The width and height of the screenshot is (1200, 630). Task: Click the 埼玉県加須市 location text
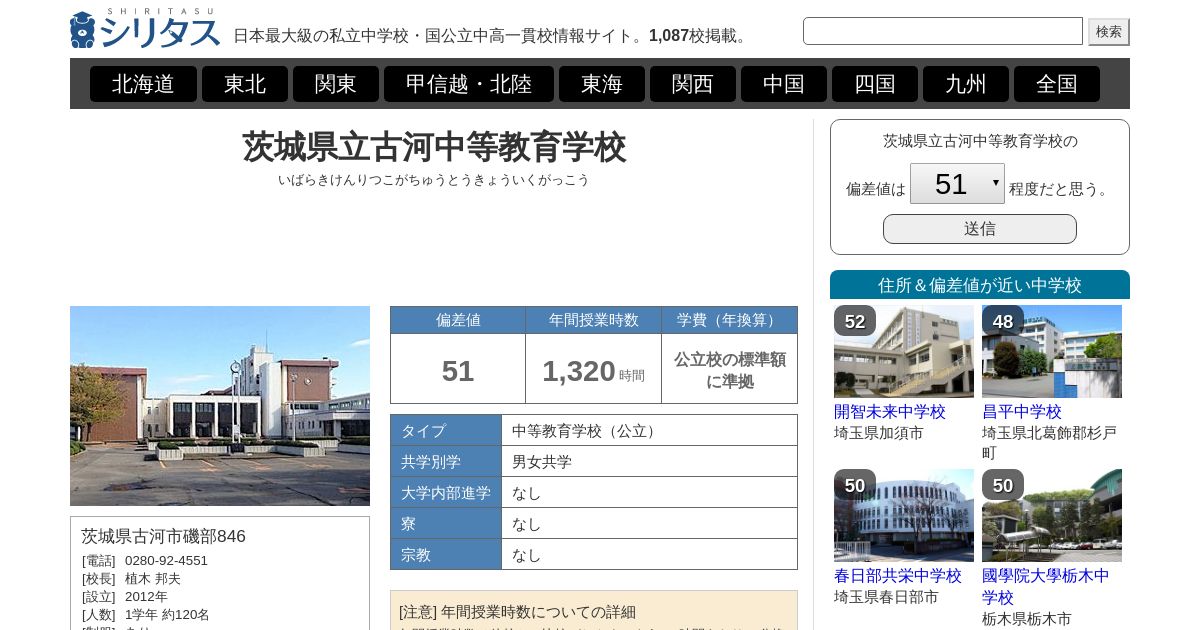pyautogui.click(x=879, y=433)
